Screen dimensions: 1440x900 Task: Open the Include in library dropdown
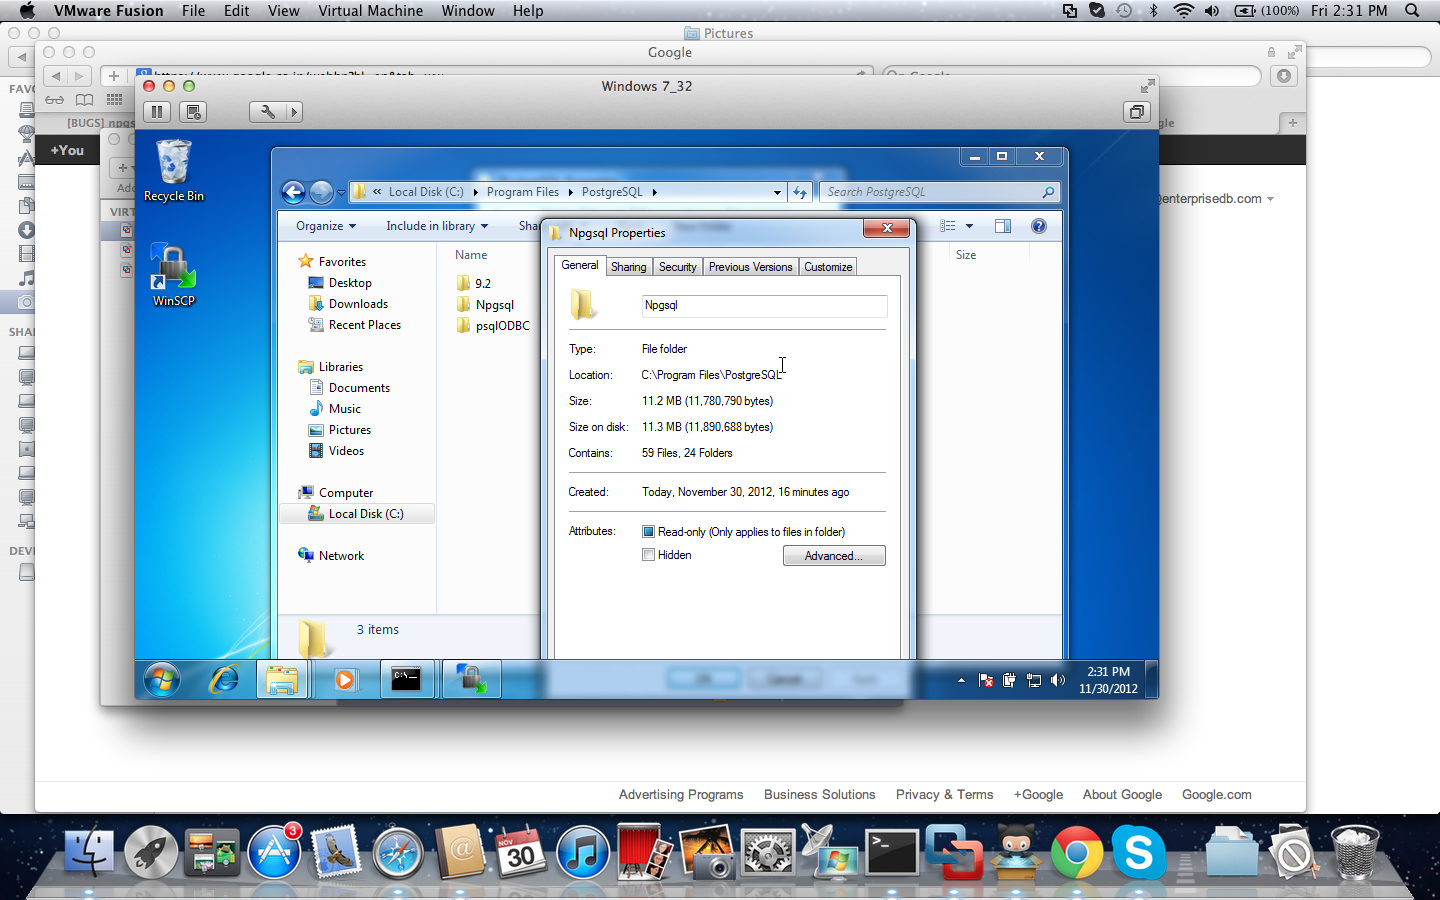click(x=437, y=226)
